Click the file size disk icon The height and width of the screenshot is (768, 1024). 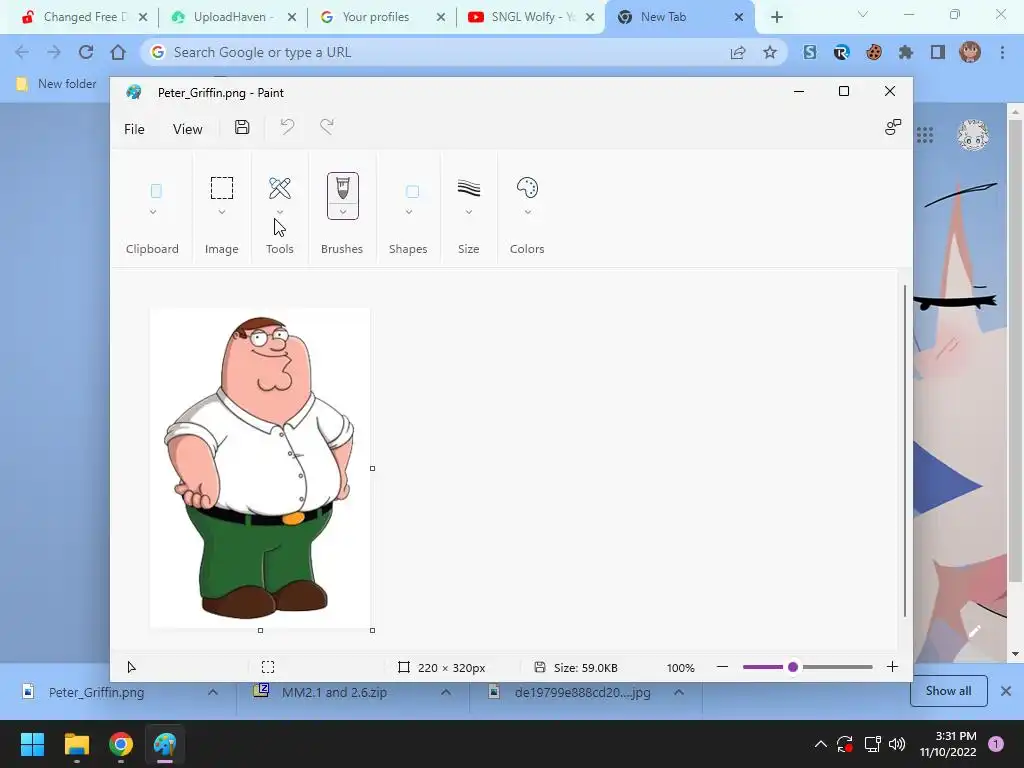coord(539,667)
